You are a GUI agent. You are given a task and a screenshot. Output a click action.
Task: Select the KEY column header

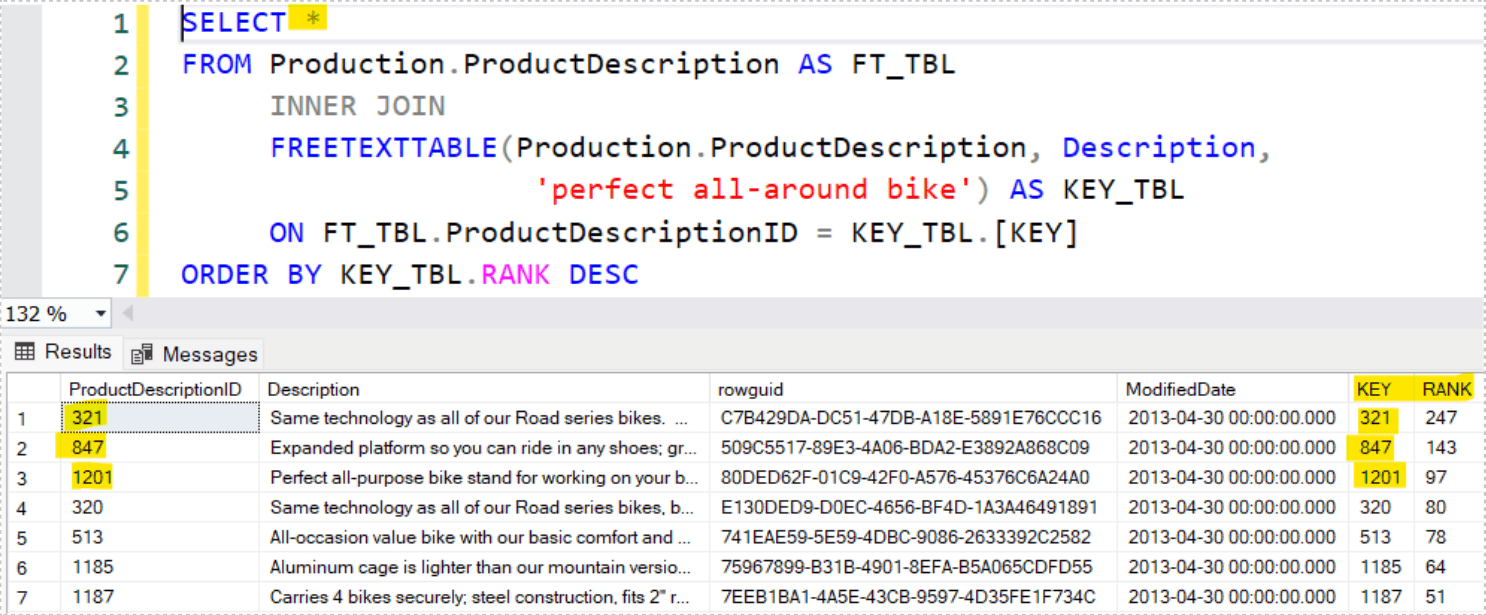click(1373, 389)
